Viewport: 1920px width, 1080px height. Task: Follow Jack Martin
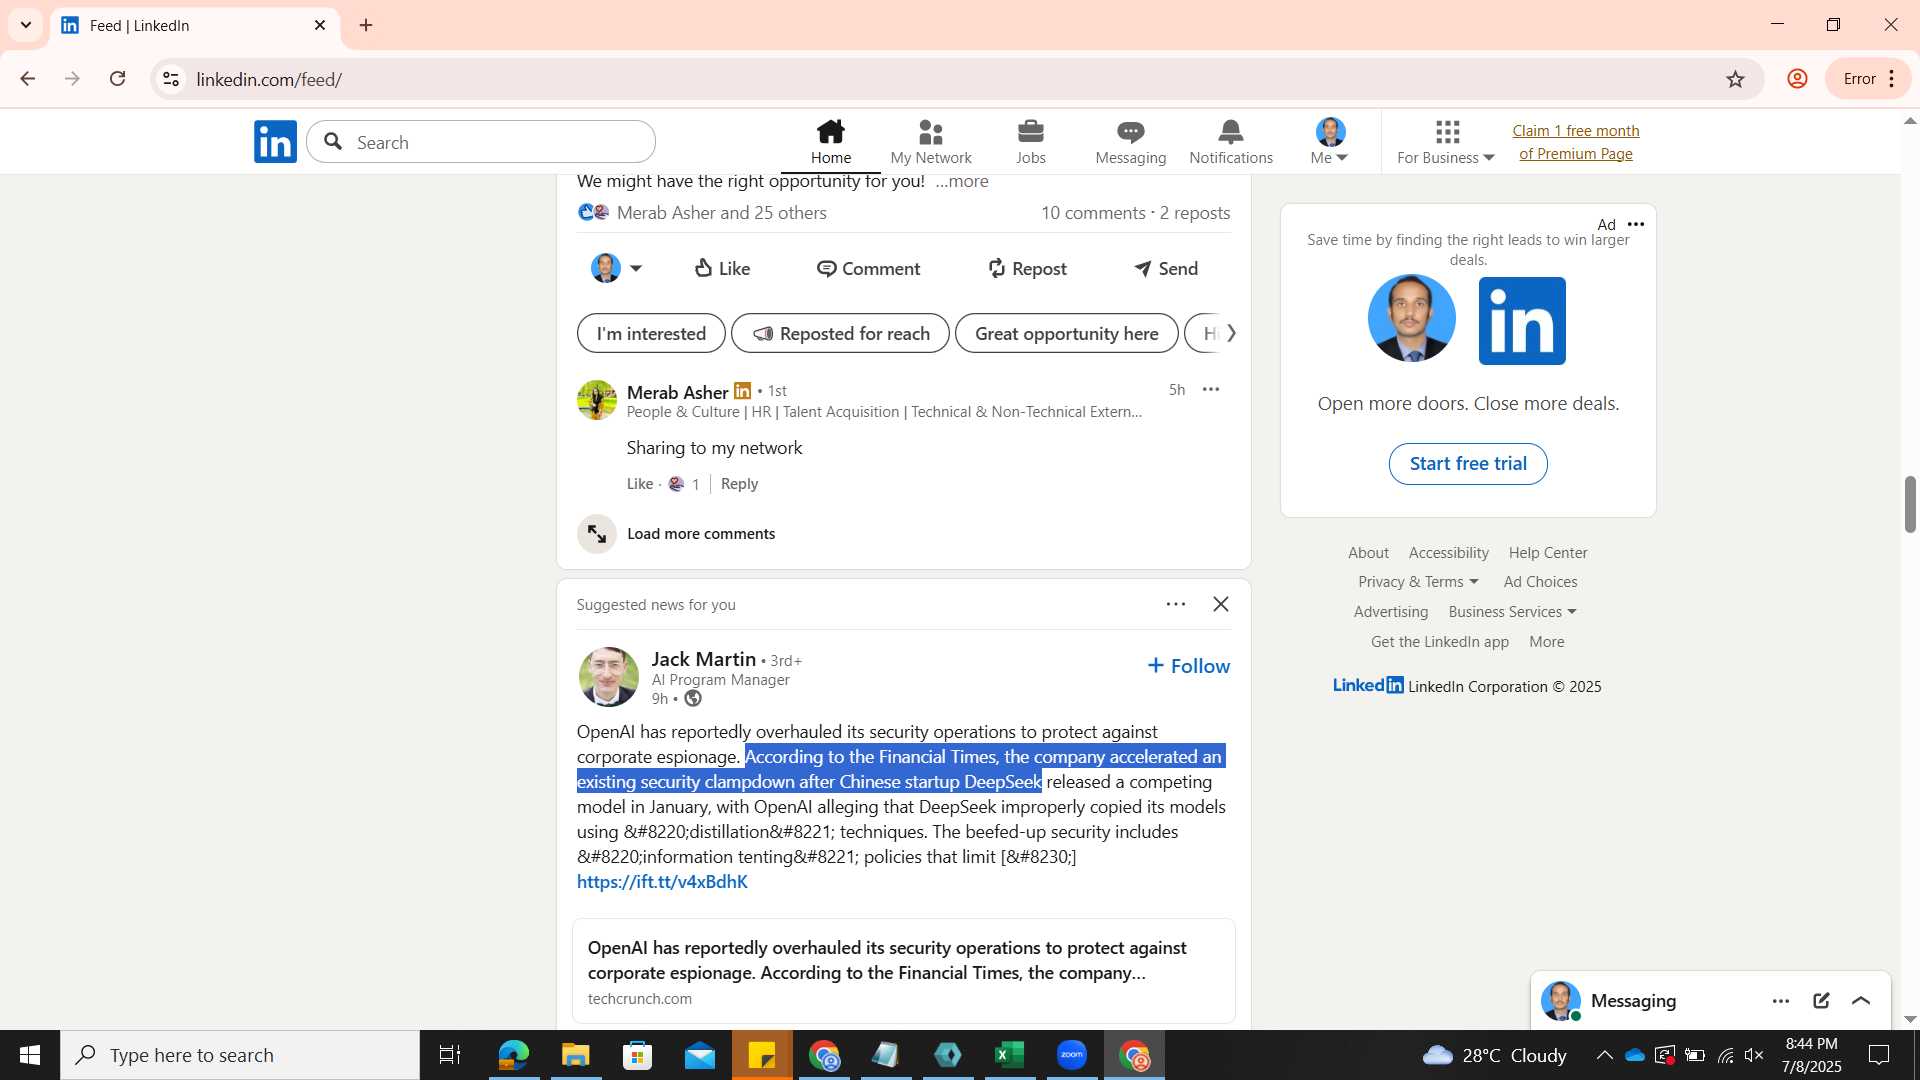1189,666
